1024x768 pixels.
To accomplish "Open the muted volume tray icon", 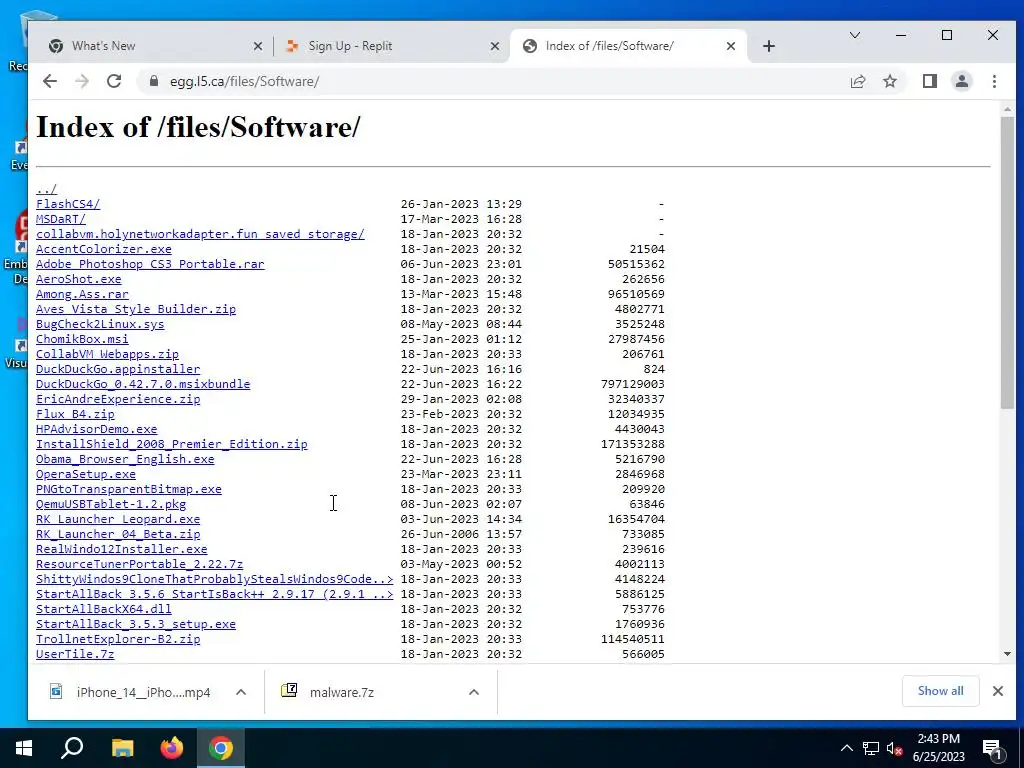I will pos(895,749).
